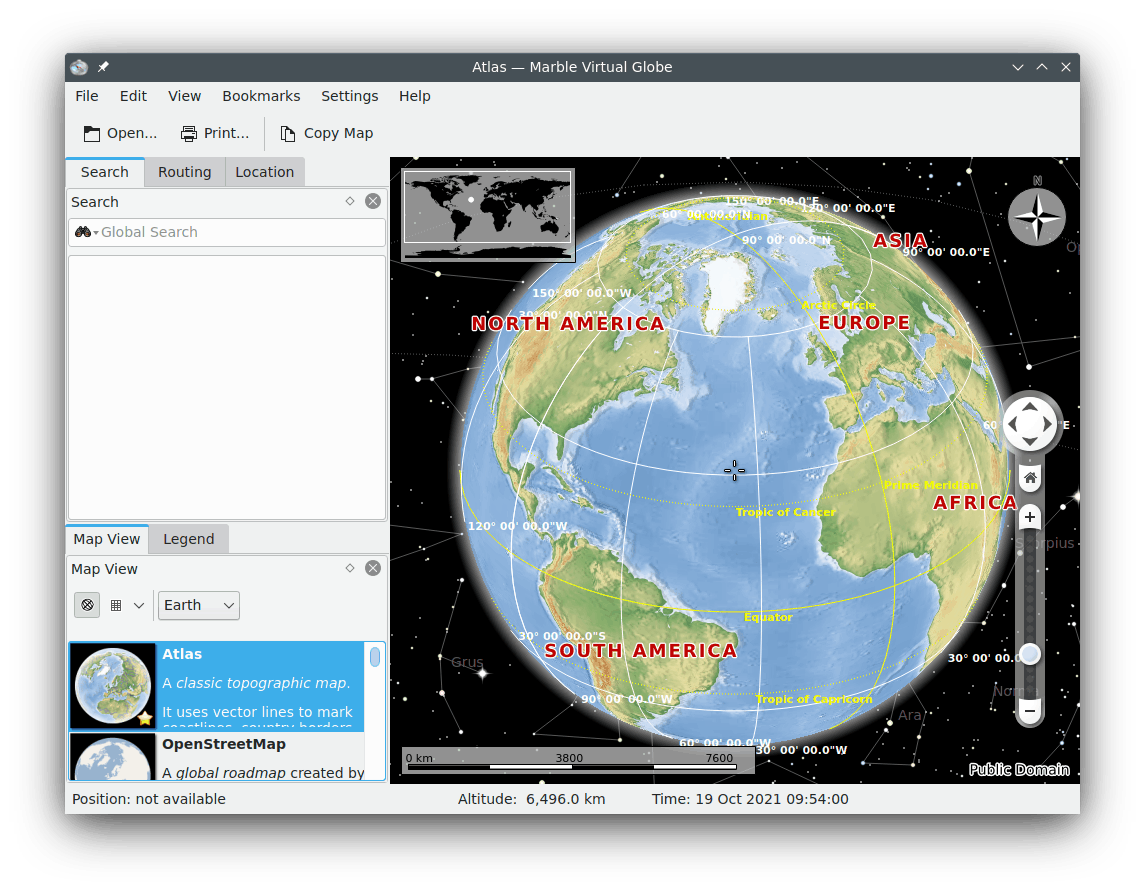Minimize the Marble window
The image size is (1145, 891).
(1018, 67)
